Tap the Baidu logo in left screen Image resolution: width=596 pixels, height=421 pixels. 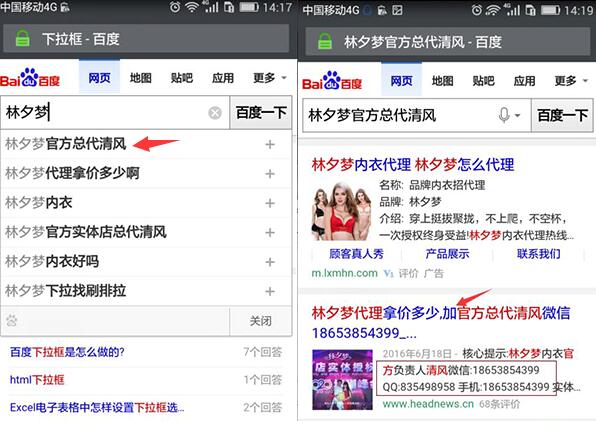30,78
